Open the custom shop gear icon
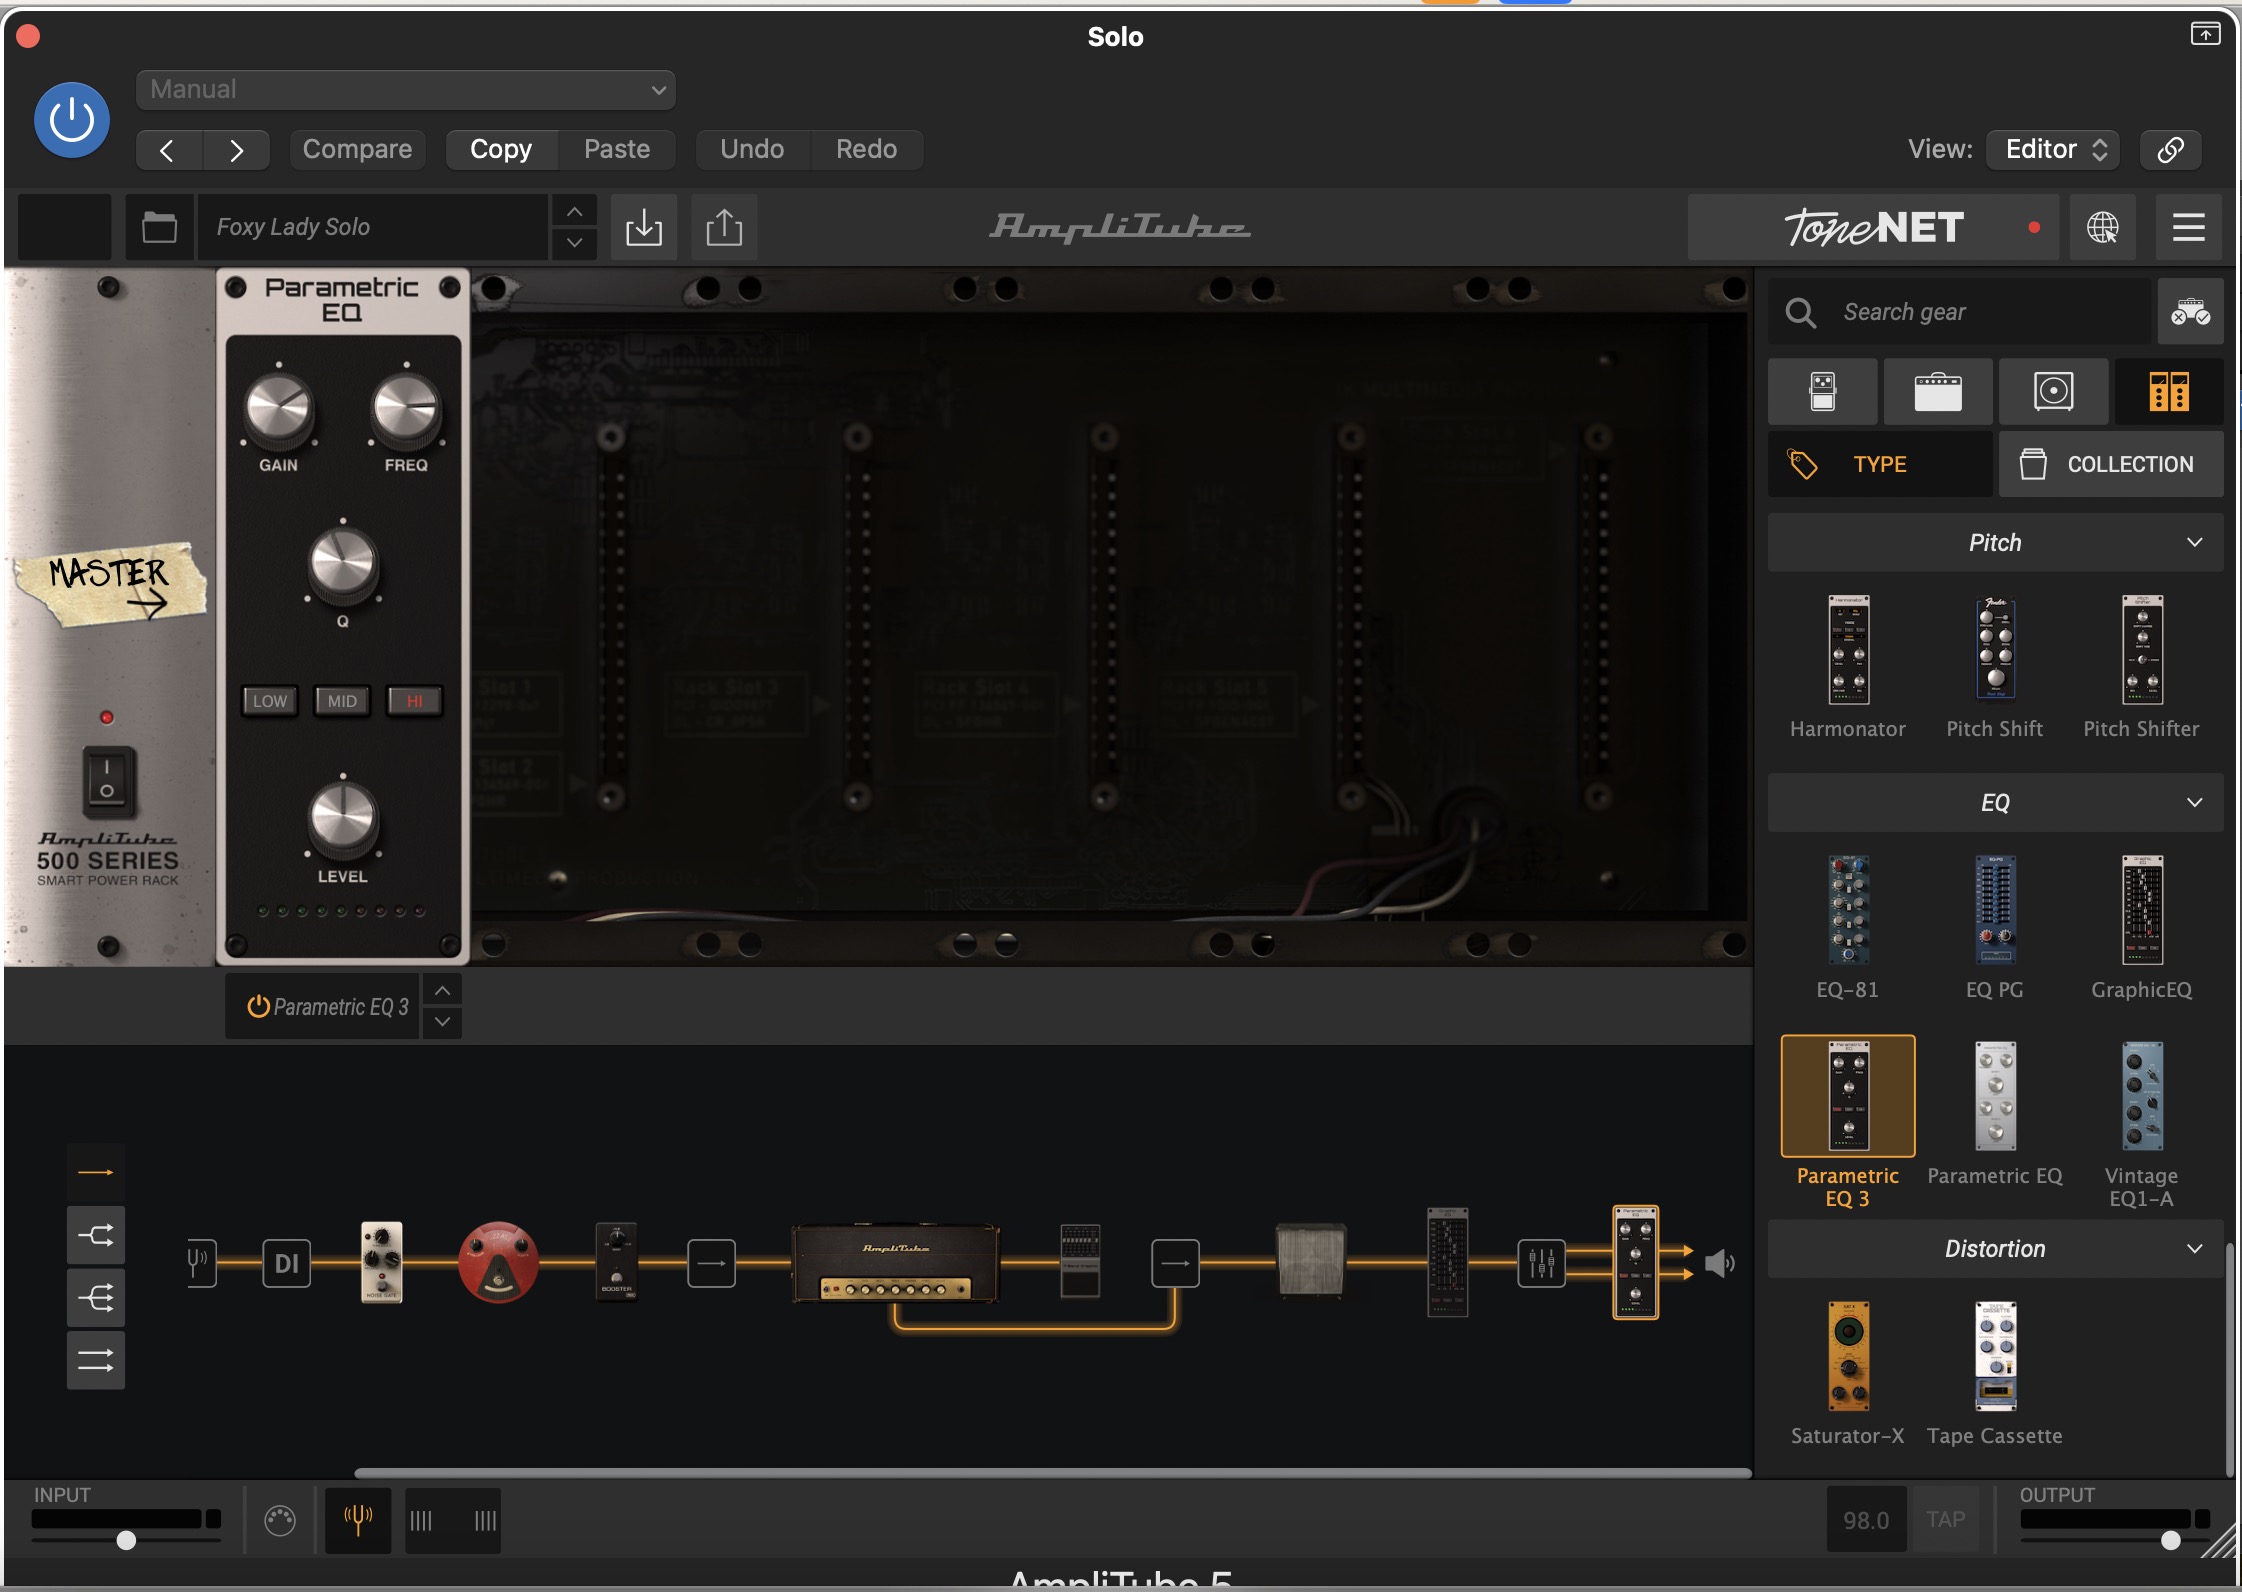2242x1592 pixels. [x=2190, y=313]
